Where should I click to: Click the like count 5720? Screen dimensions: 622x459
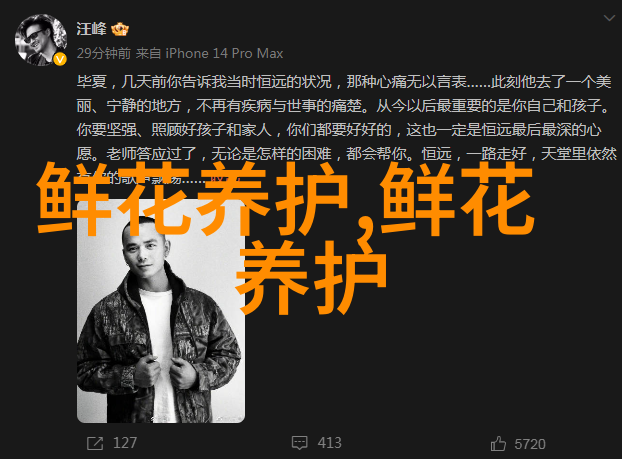pyautogui.click(x=530, y=444)
